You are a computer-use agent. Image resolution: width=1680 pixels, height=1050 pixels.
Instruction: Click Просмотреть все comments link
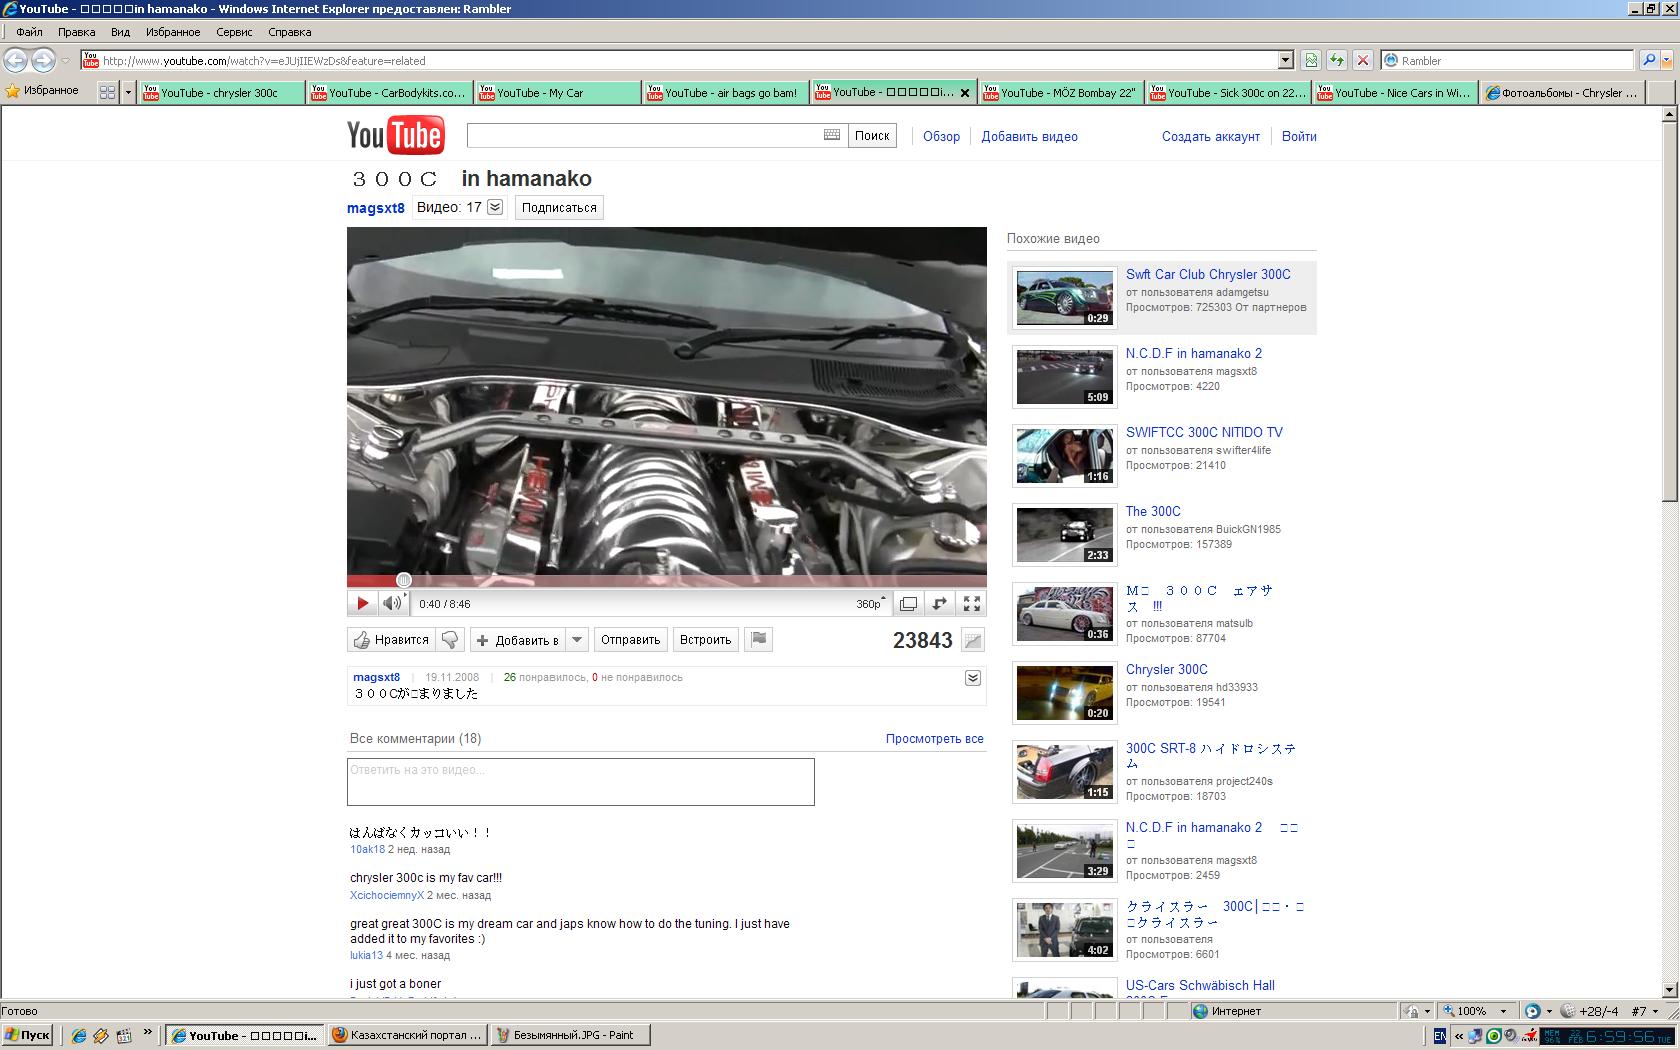point(934,739)
